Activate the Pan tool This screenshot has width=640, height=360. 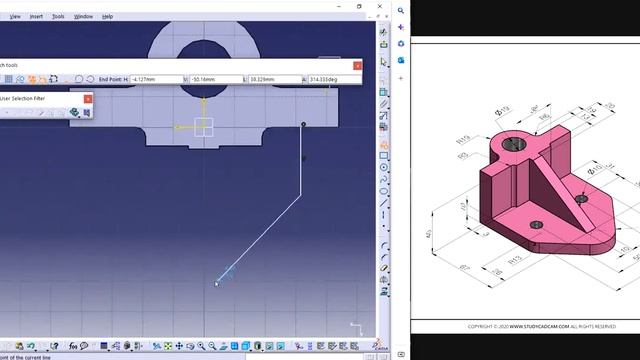click(179, 346)
